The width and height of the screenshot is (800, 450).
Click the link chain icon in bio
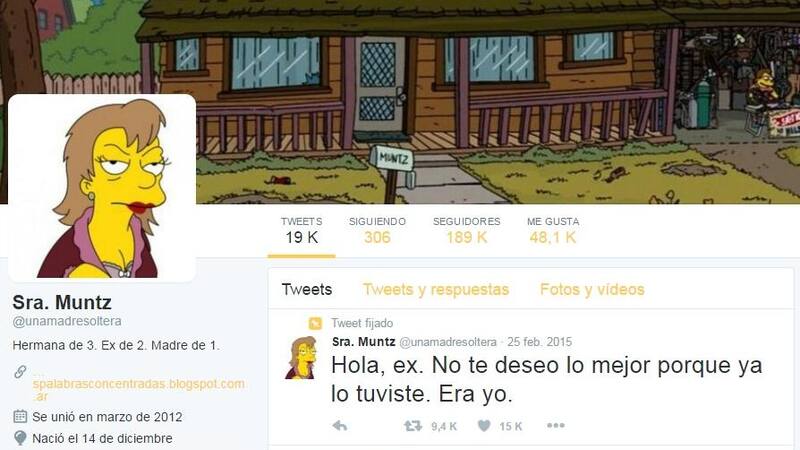(x=20, y=372)
